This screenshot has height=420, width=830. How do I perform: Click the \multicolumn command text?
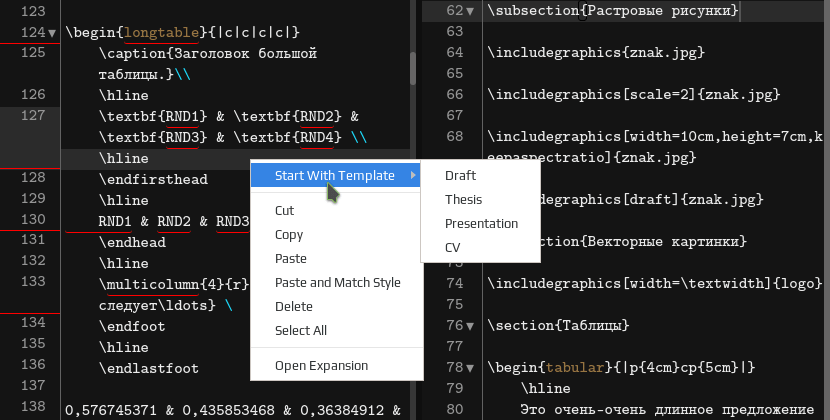coord(149,284)
